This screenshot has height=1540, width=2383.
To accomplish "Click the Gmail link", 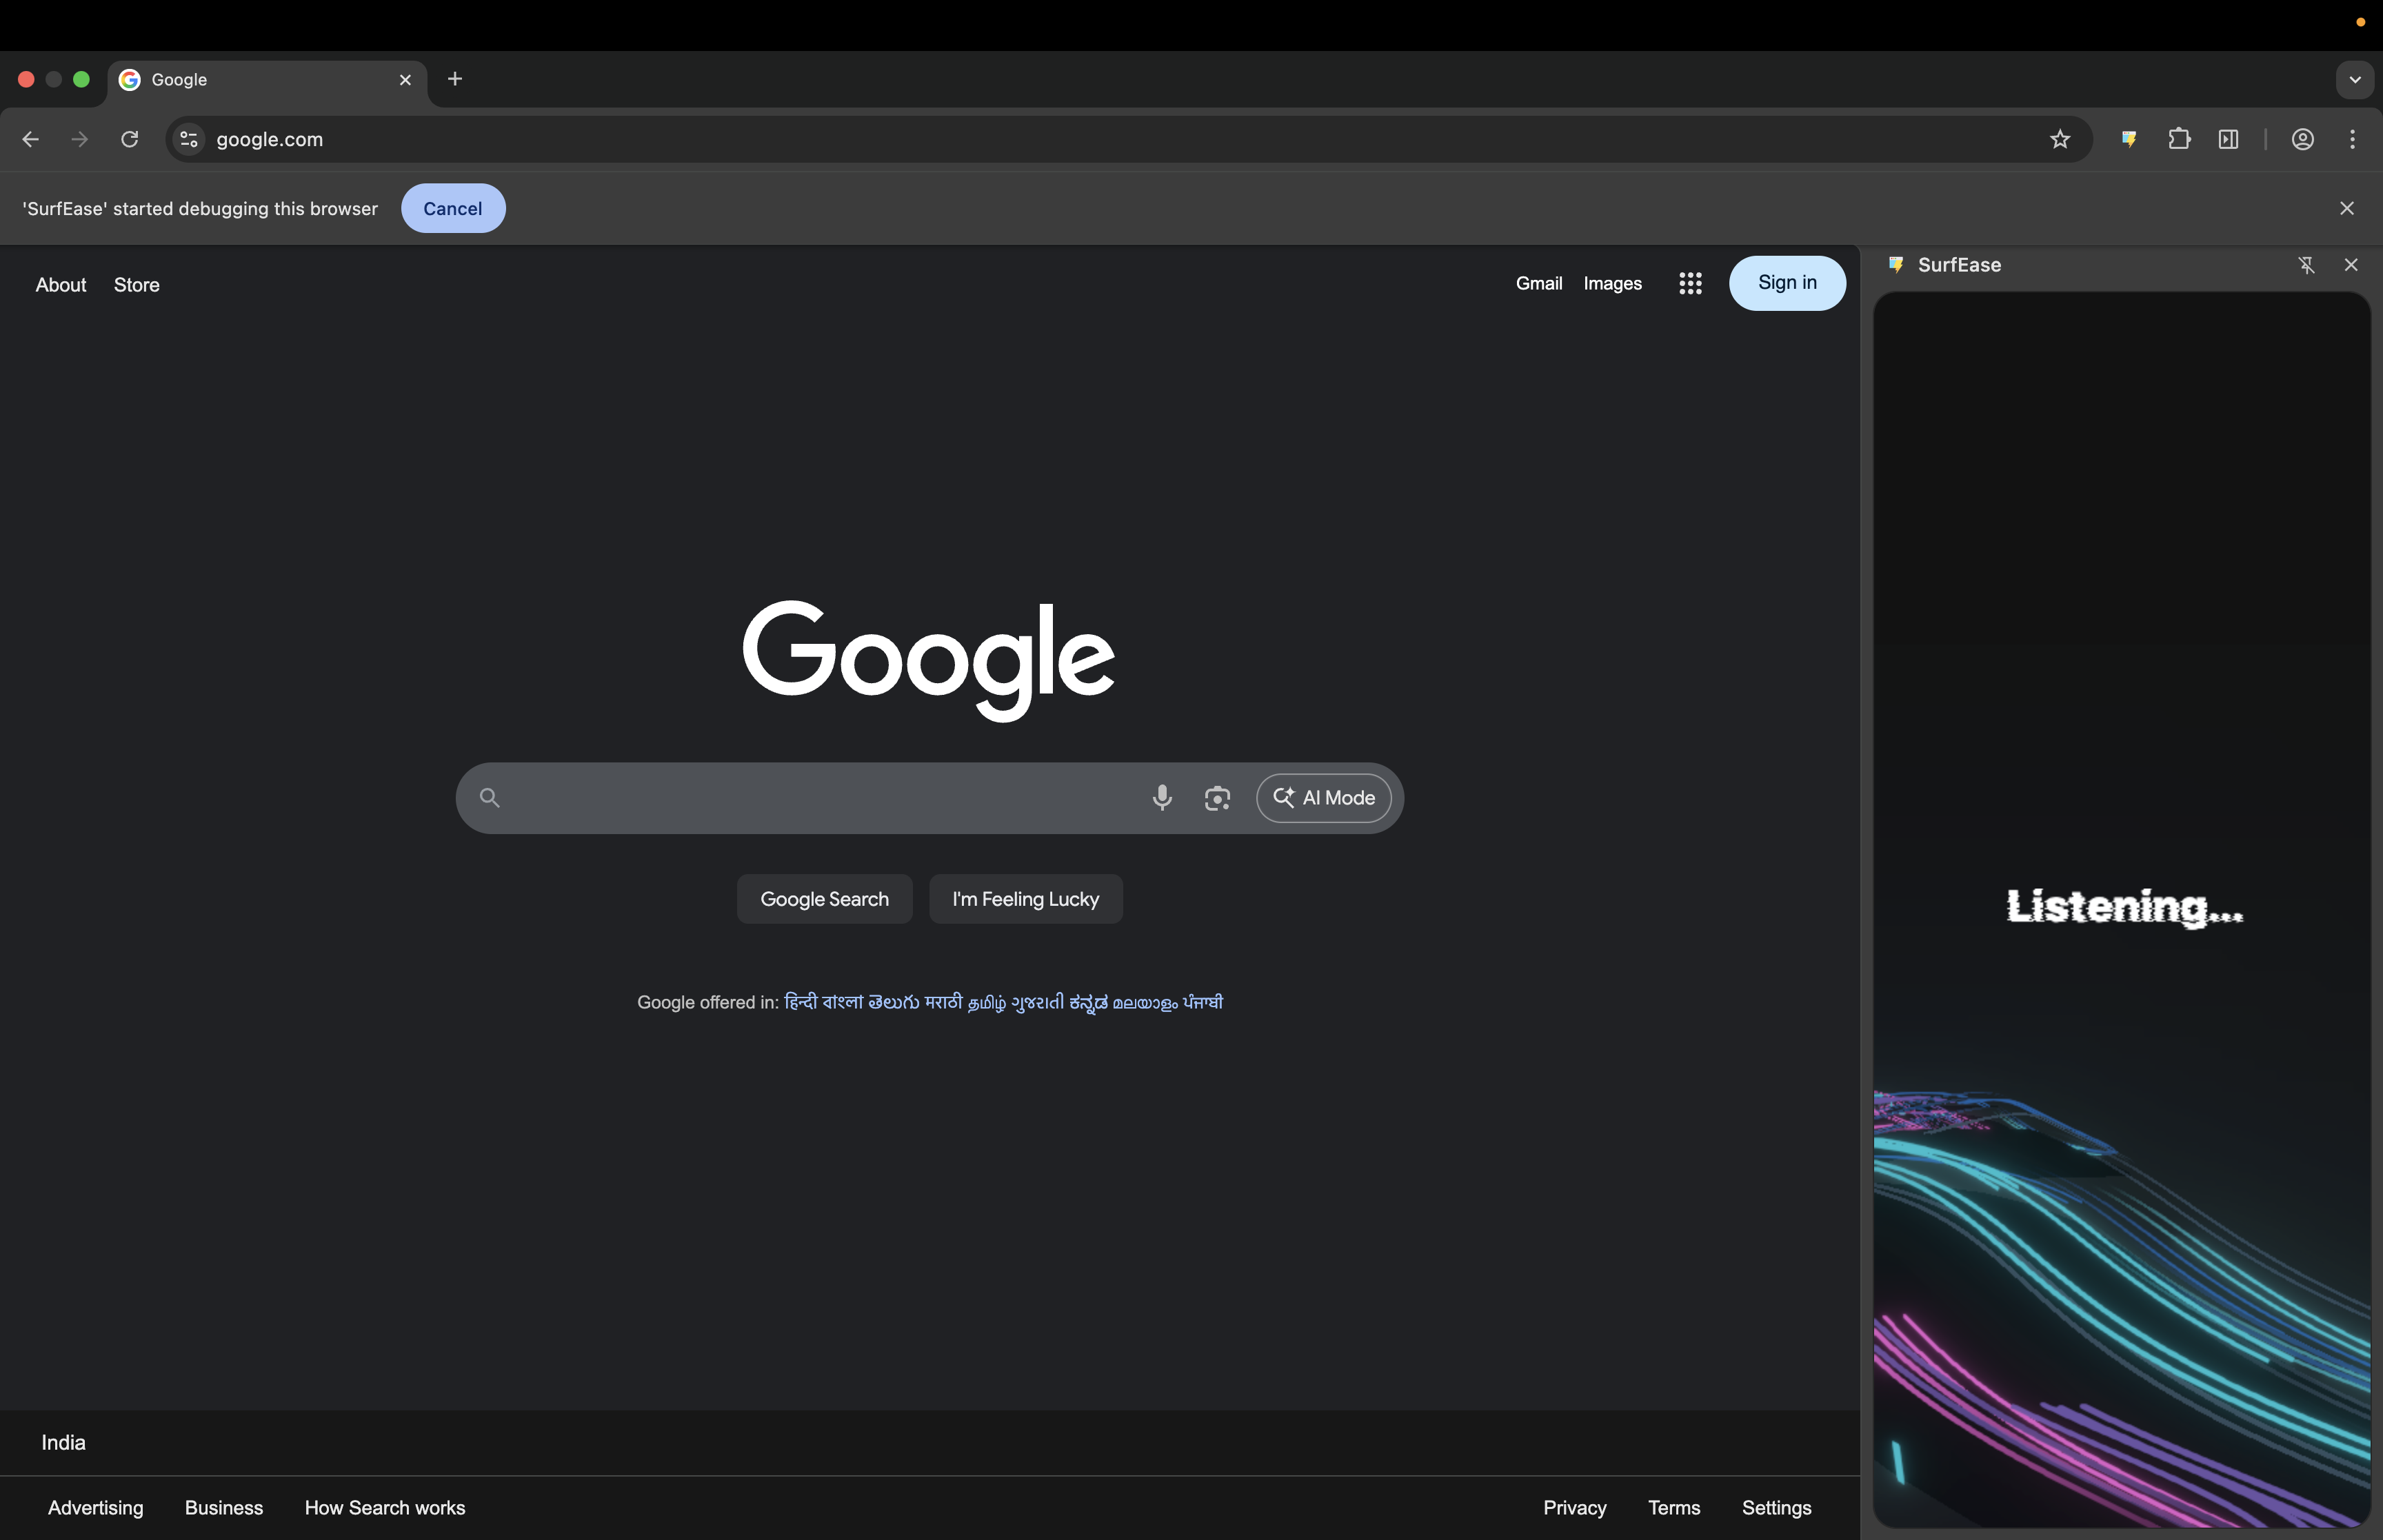I will click(1538, 283).
